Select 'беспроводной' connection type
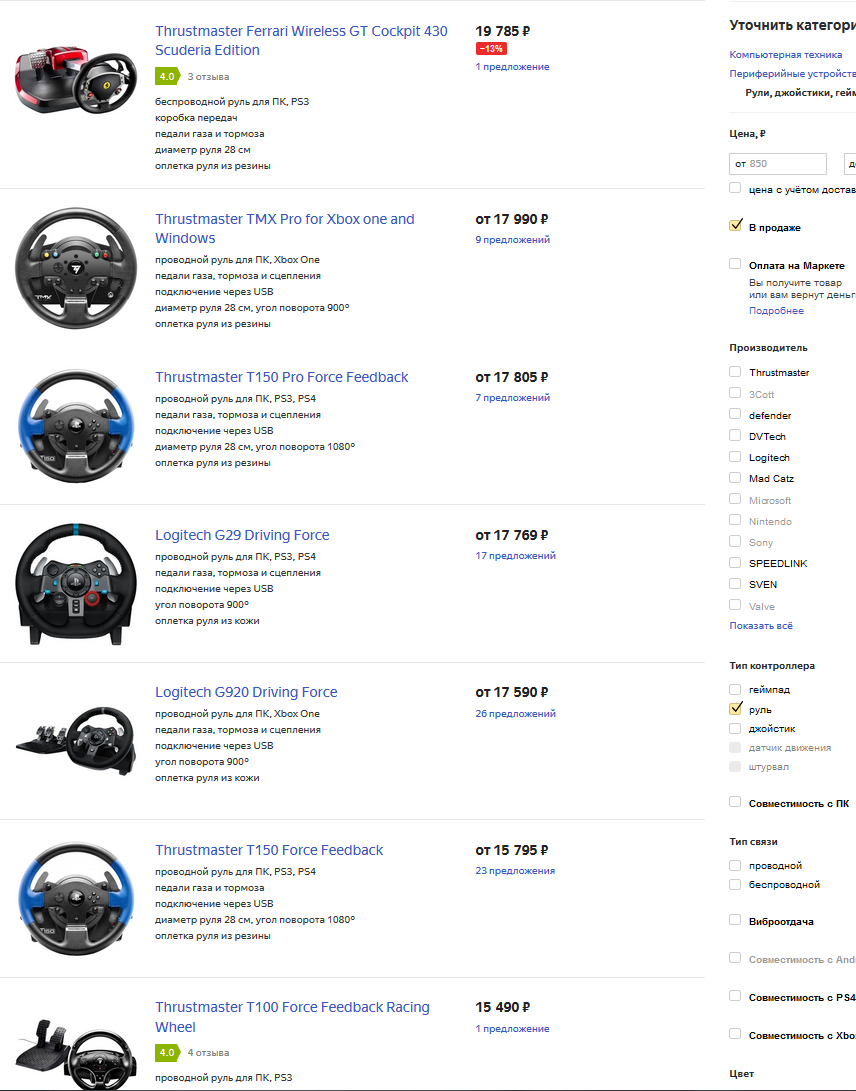 [735, 884]
